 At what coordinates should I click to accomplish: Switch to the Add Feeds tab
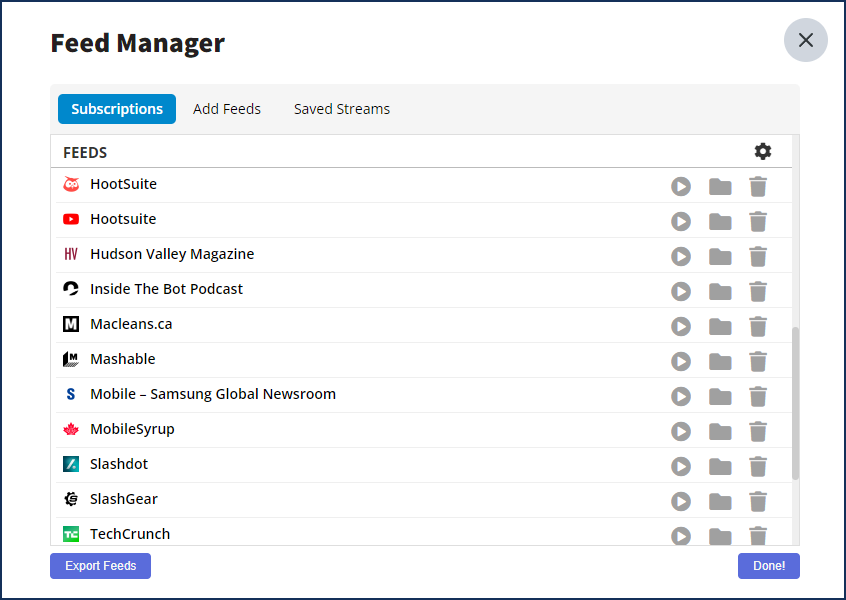click(227, 109)
